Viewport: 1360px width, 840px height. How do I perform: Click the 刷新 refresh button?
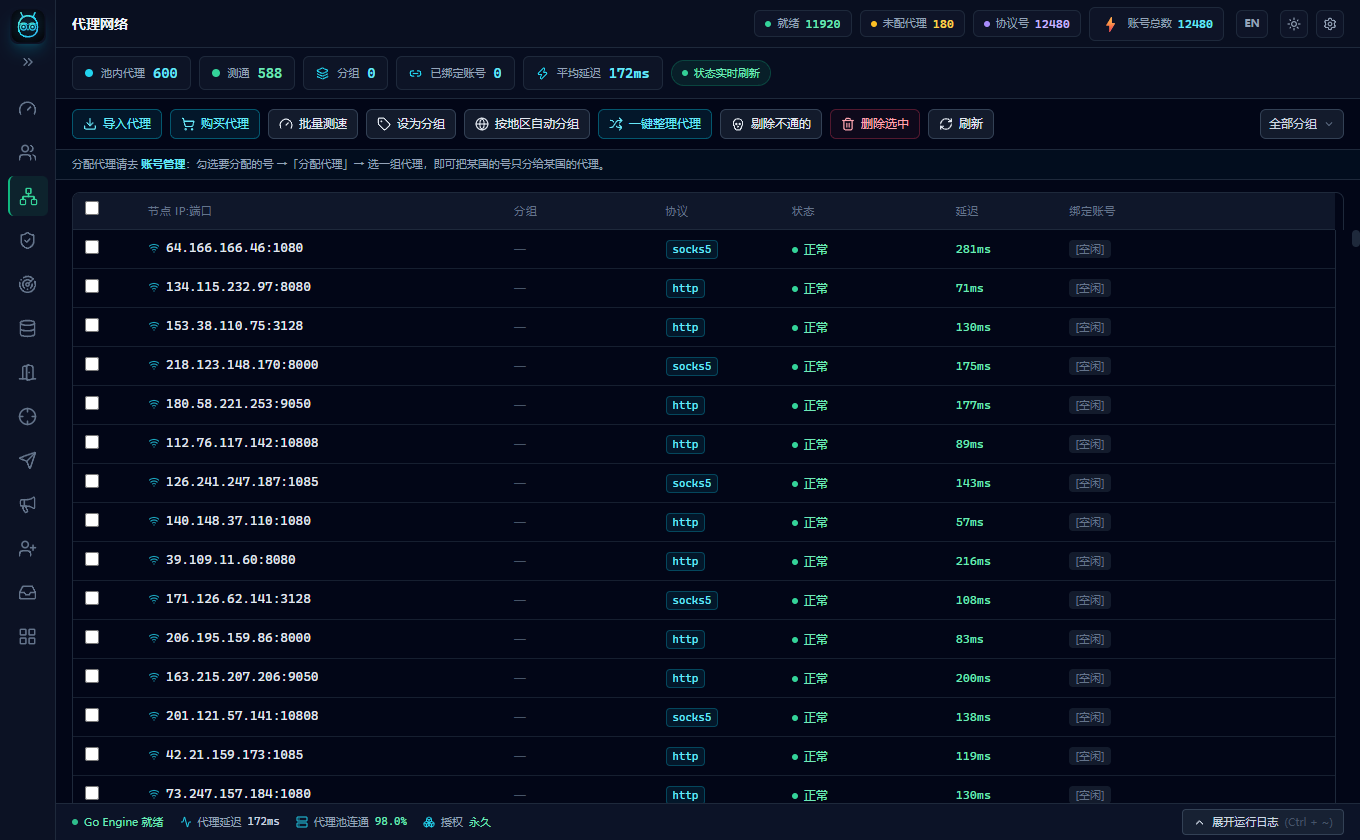(961, 124)
